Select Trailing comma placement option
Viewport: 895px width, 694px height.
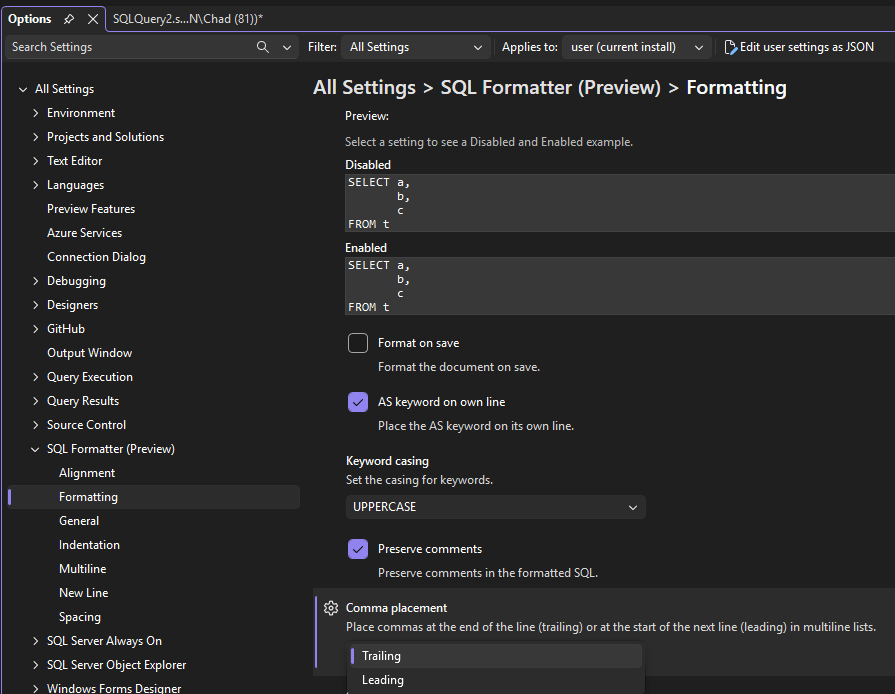coord(495,656)
